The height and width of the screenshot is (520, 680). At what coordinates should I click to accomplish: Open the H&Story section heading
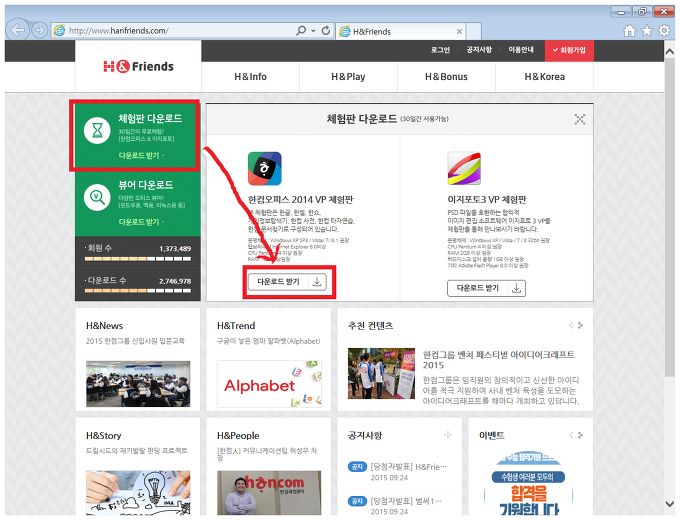(104, 435)
